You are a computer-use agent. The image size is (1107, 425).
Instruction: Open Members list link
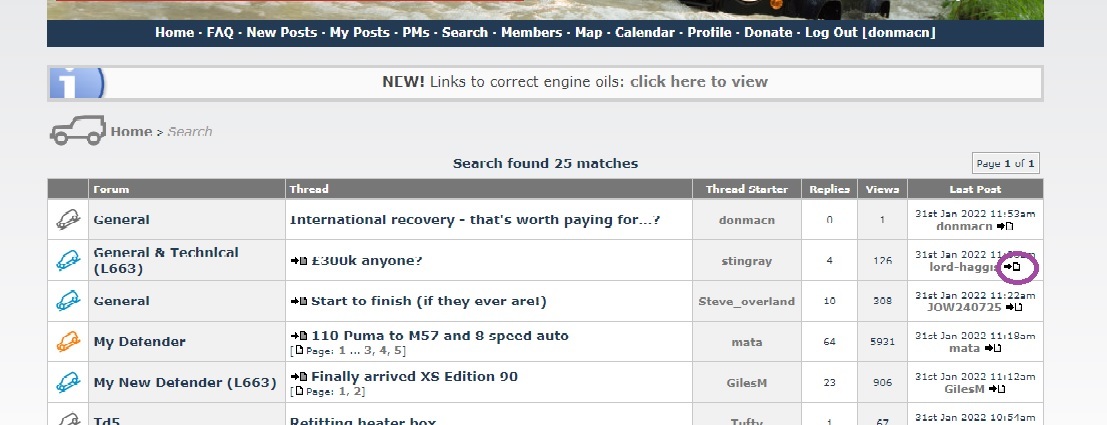tap(532, 32)
